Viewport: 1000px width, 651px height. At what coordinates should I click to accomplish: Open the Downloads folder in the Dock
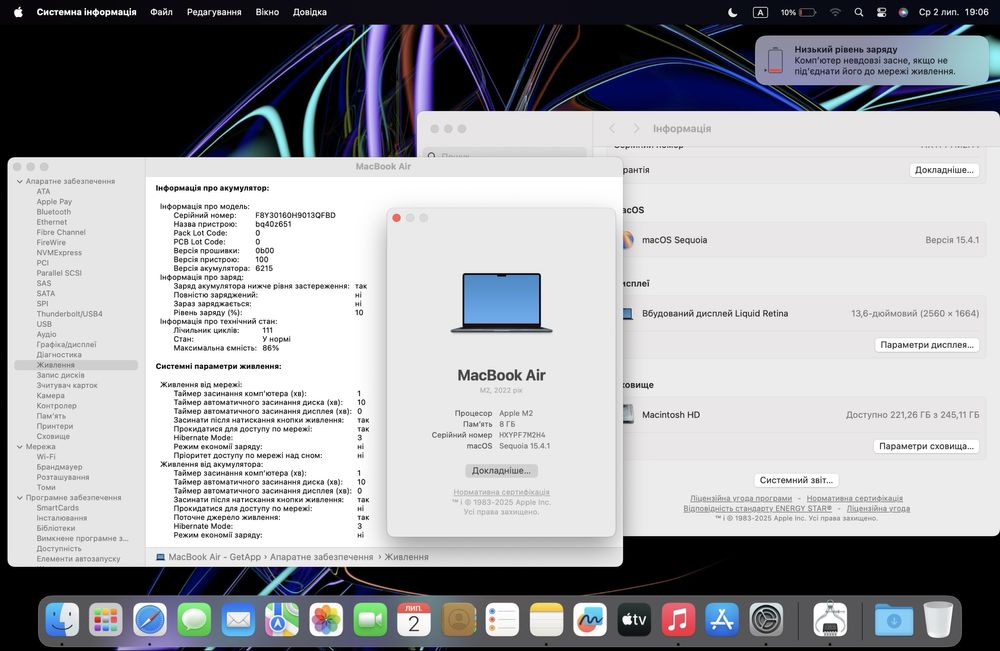tap(893, 619)
